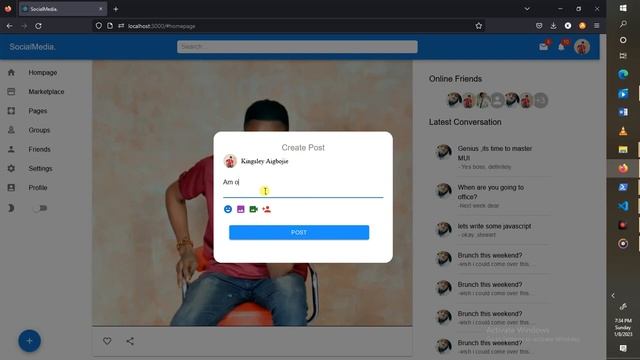
Task: Click the settings gear icon in sidebar
Action: [11, 168]
